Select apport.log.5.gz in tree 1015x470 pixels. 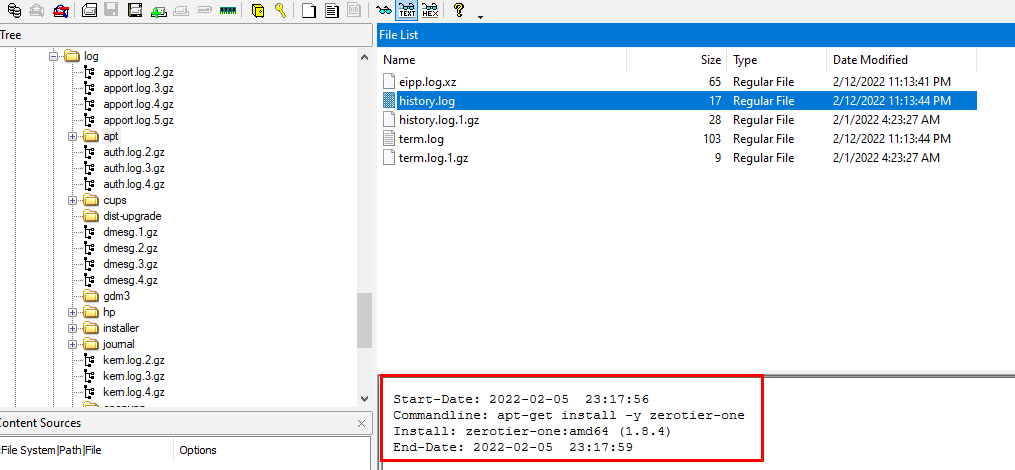point(138,120)
